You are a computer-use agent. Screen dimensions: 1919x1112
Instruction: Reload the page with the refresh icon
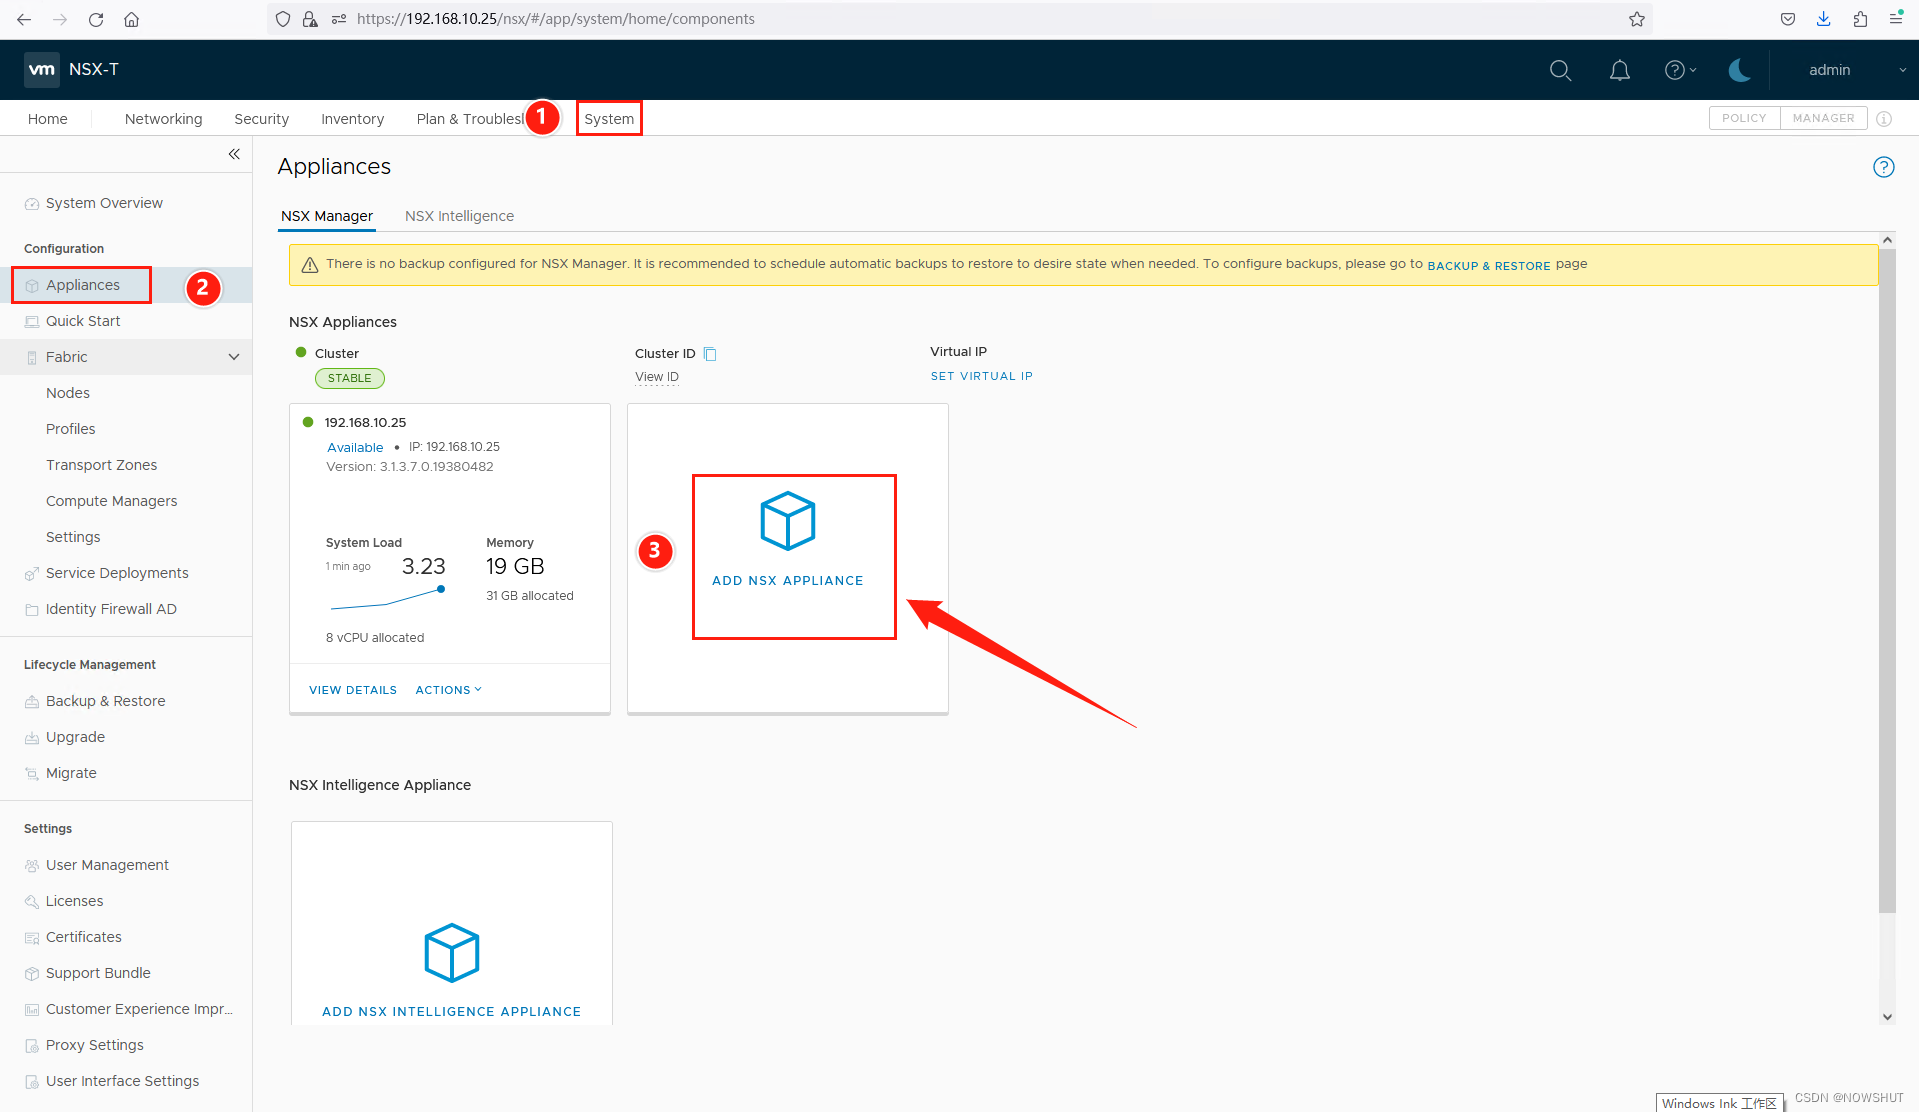point(96,19)
